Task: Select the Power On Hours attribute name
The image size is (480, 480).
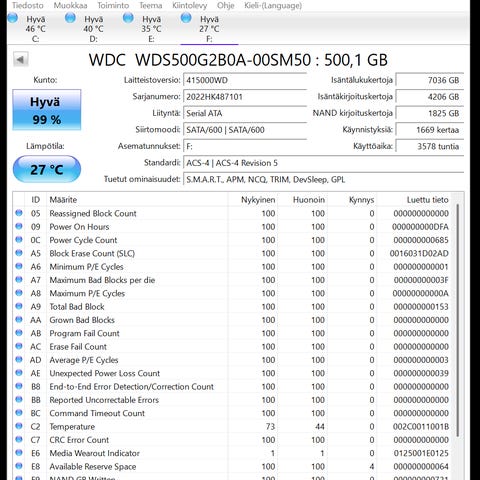Action: [x=79, y=227]
